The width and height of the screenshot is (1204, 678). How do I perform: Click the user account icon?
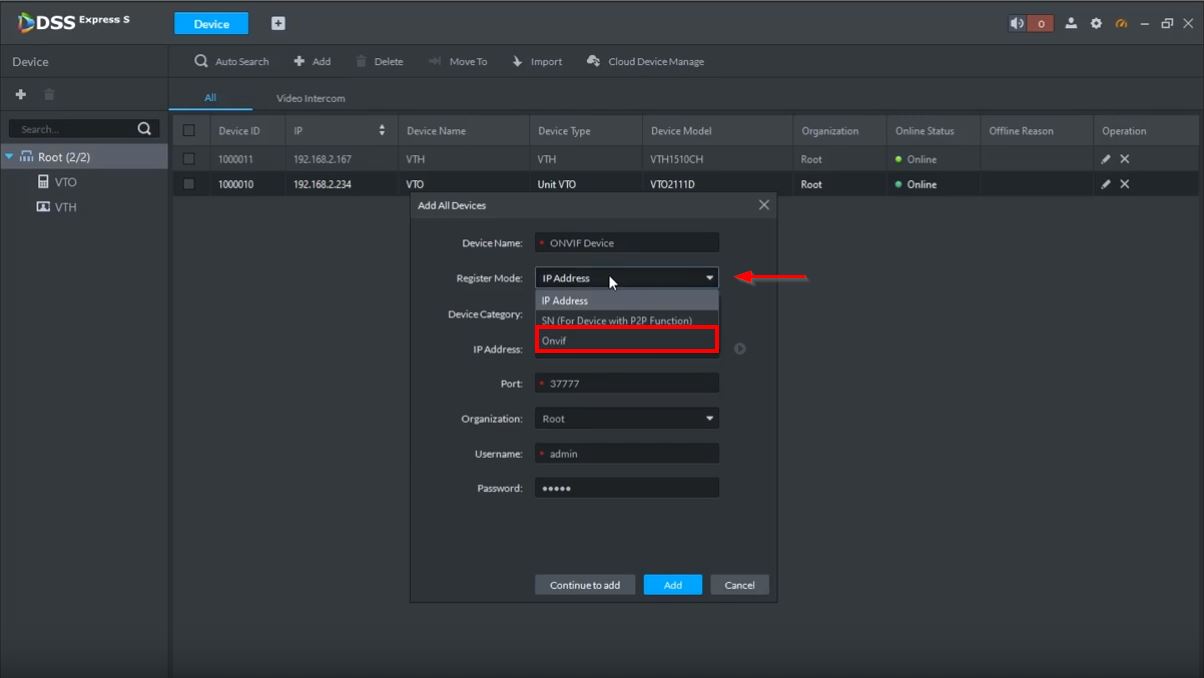point(1071,23)
